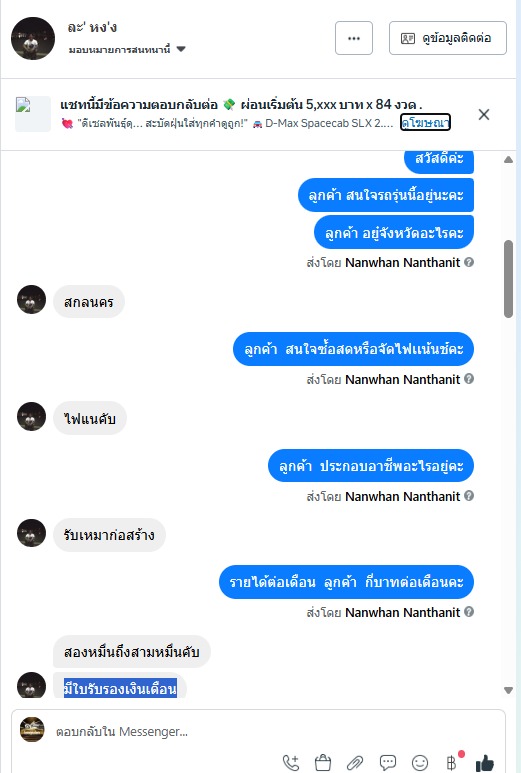
Task: Click the ad thumbnail in banner
Action: coord(33,114)
